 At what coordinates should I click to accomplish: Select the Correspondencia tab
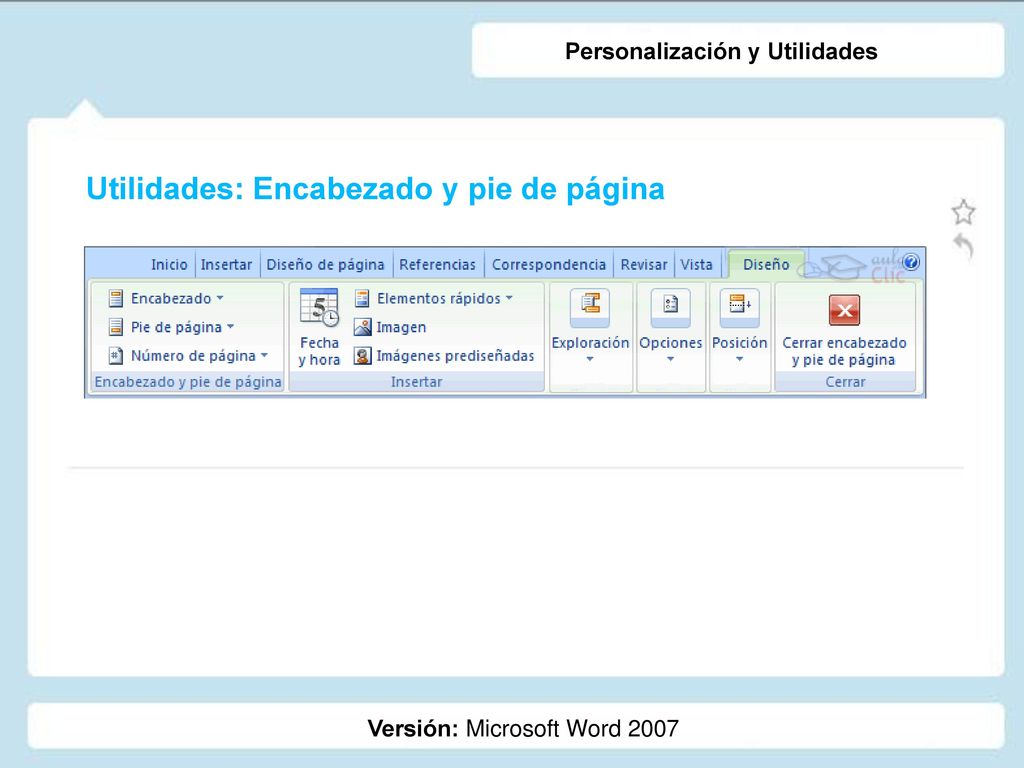pos(549,264)
